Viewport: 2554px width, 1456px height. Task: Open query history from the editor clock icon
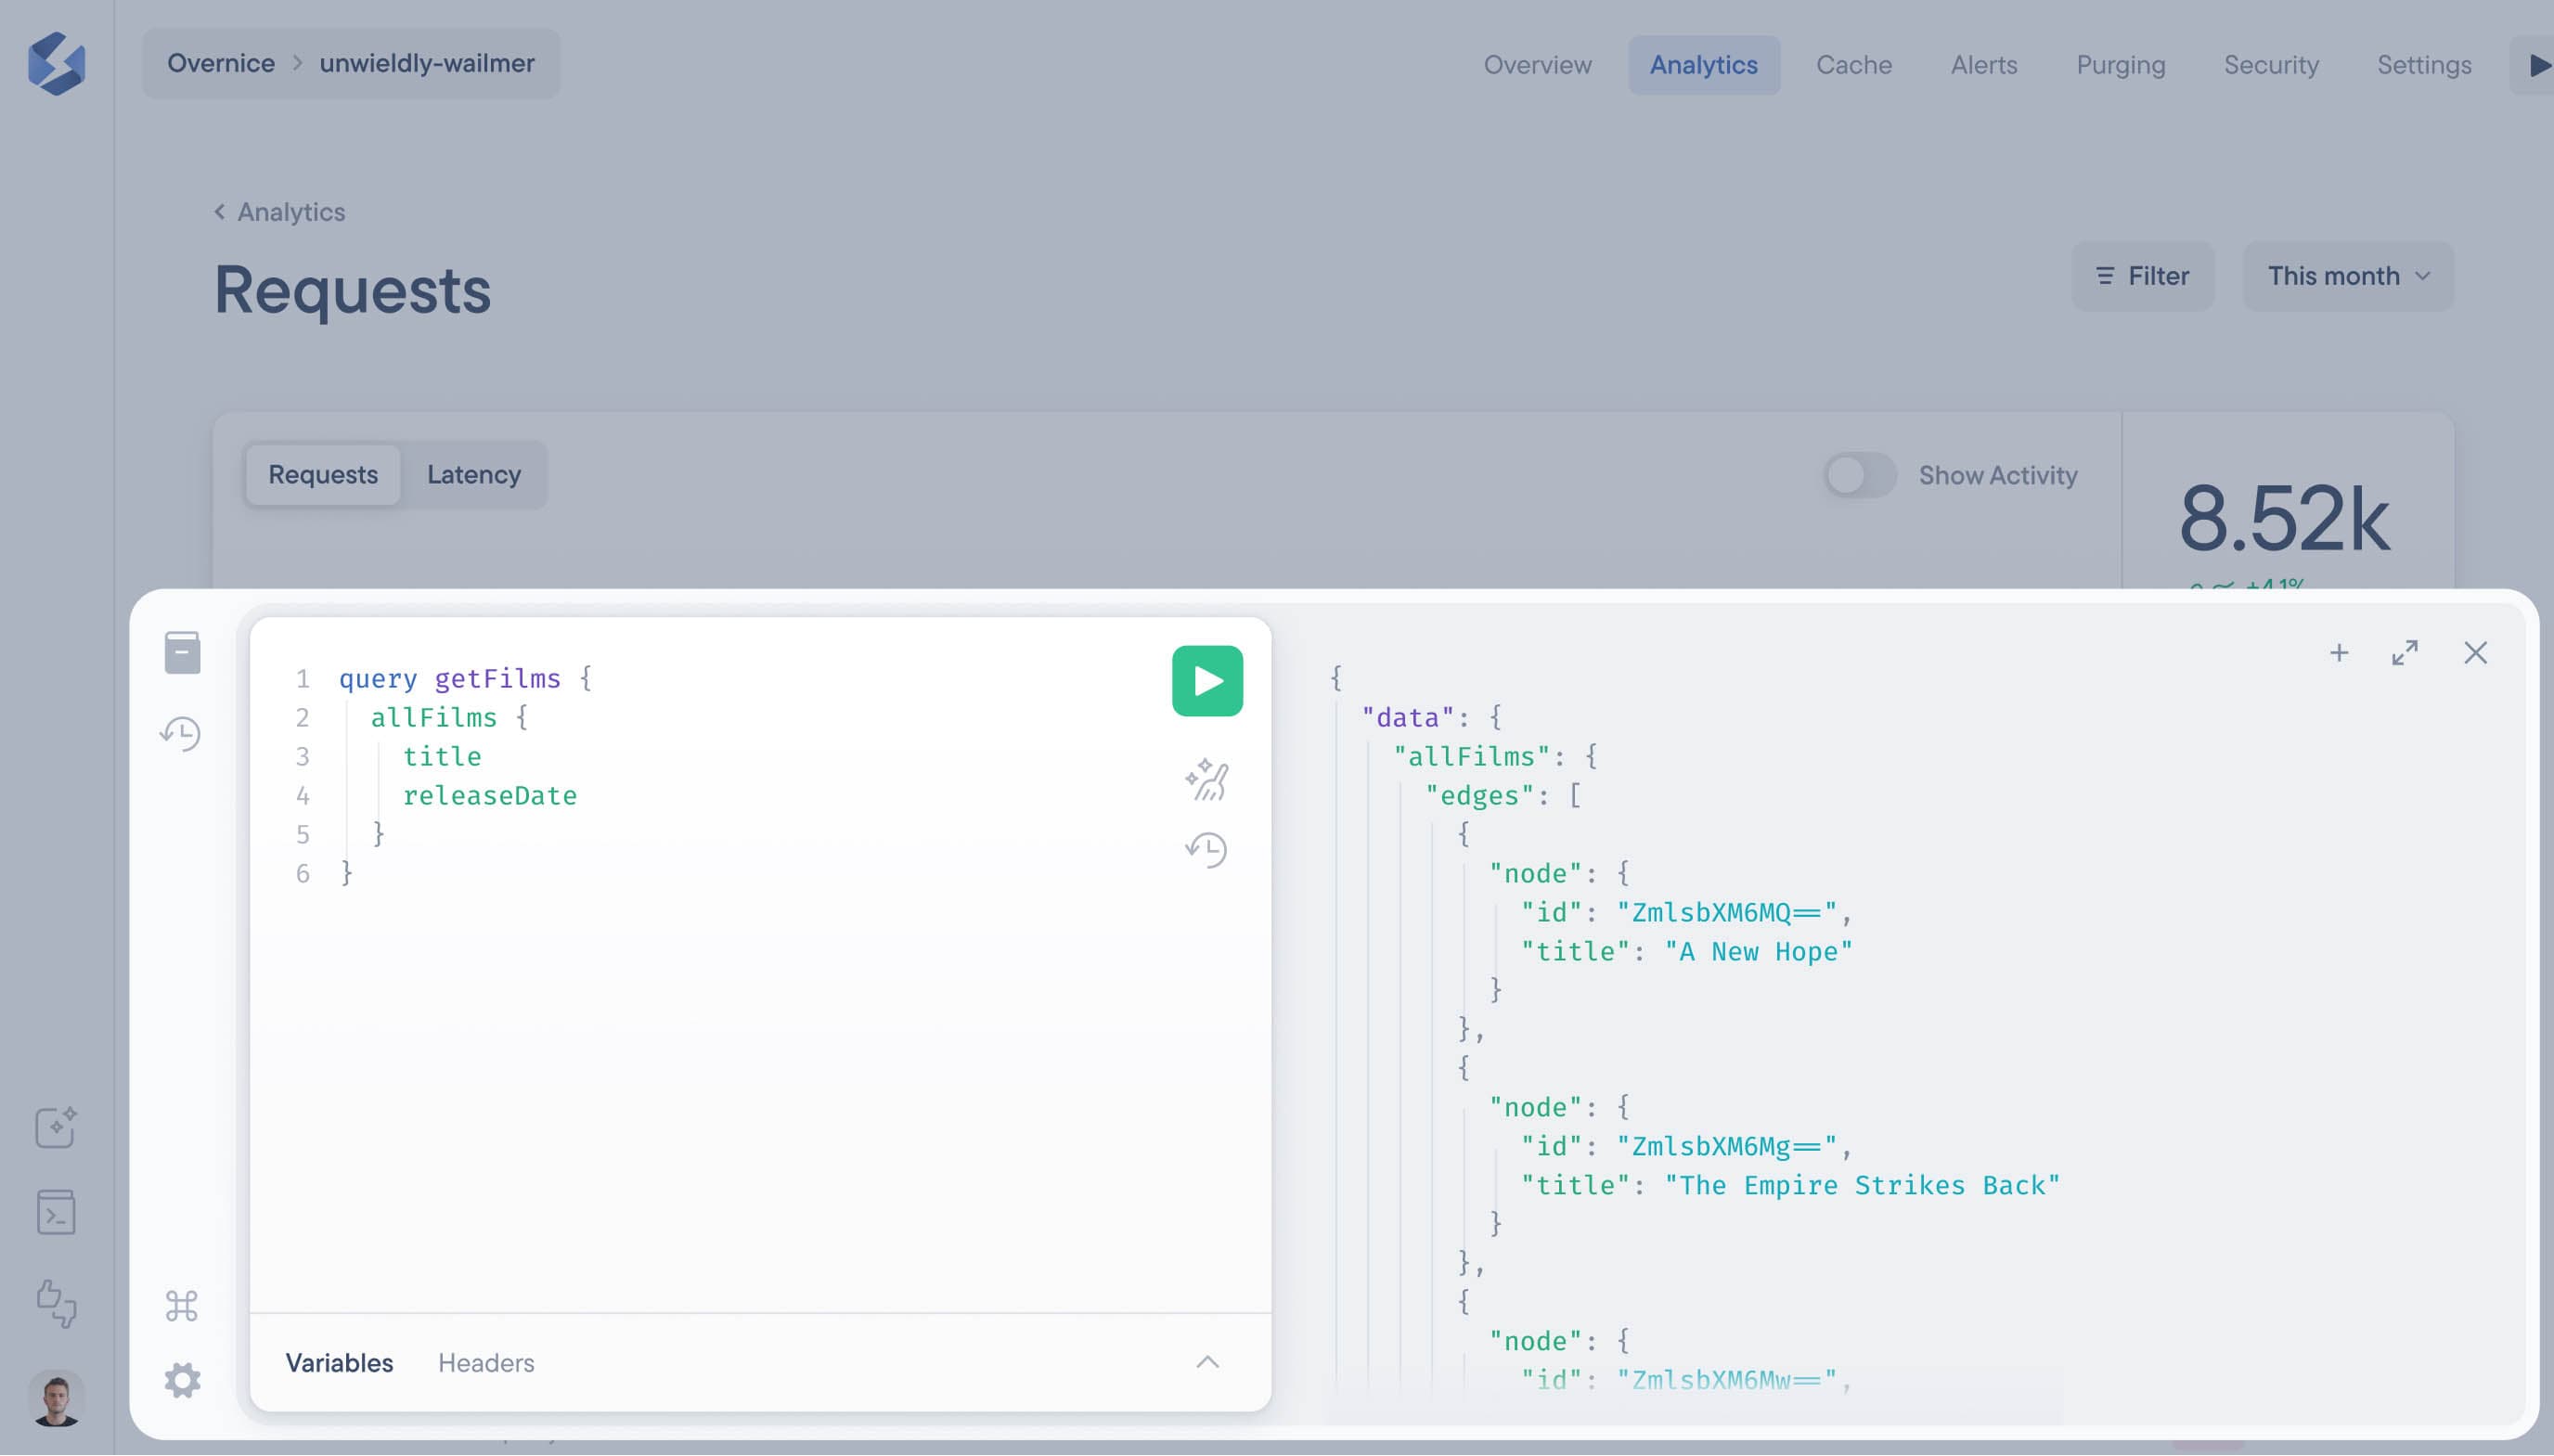(1207, 849)
